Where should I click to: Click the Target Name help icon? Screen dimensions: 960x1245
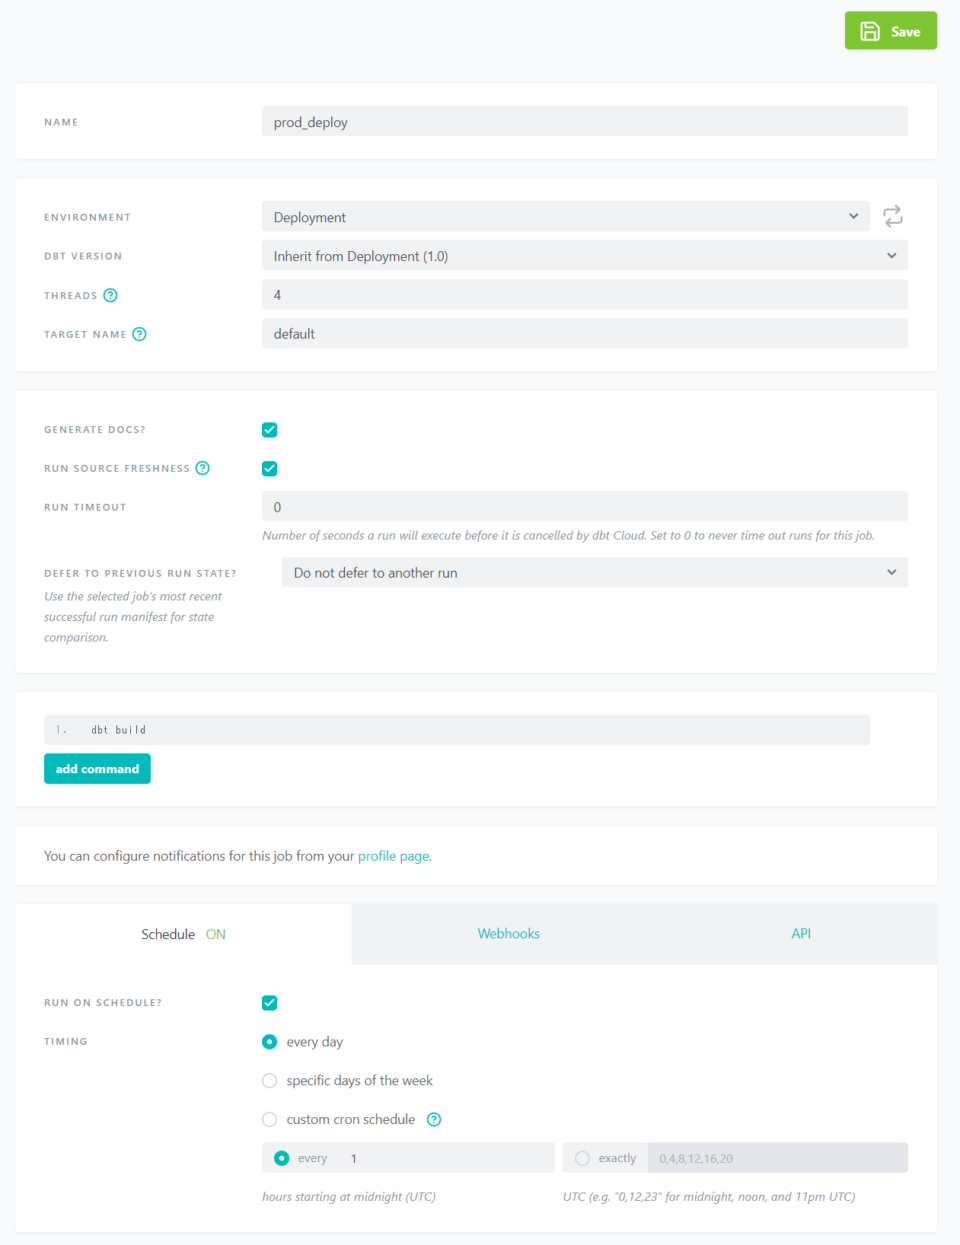[x=140, y=334]
